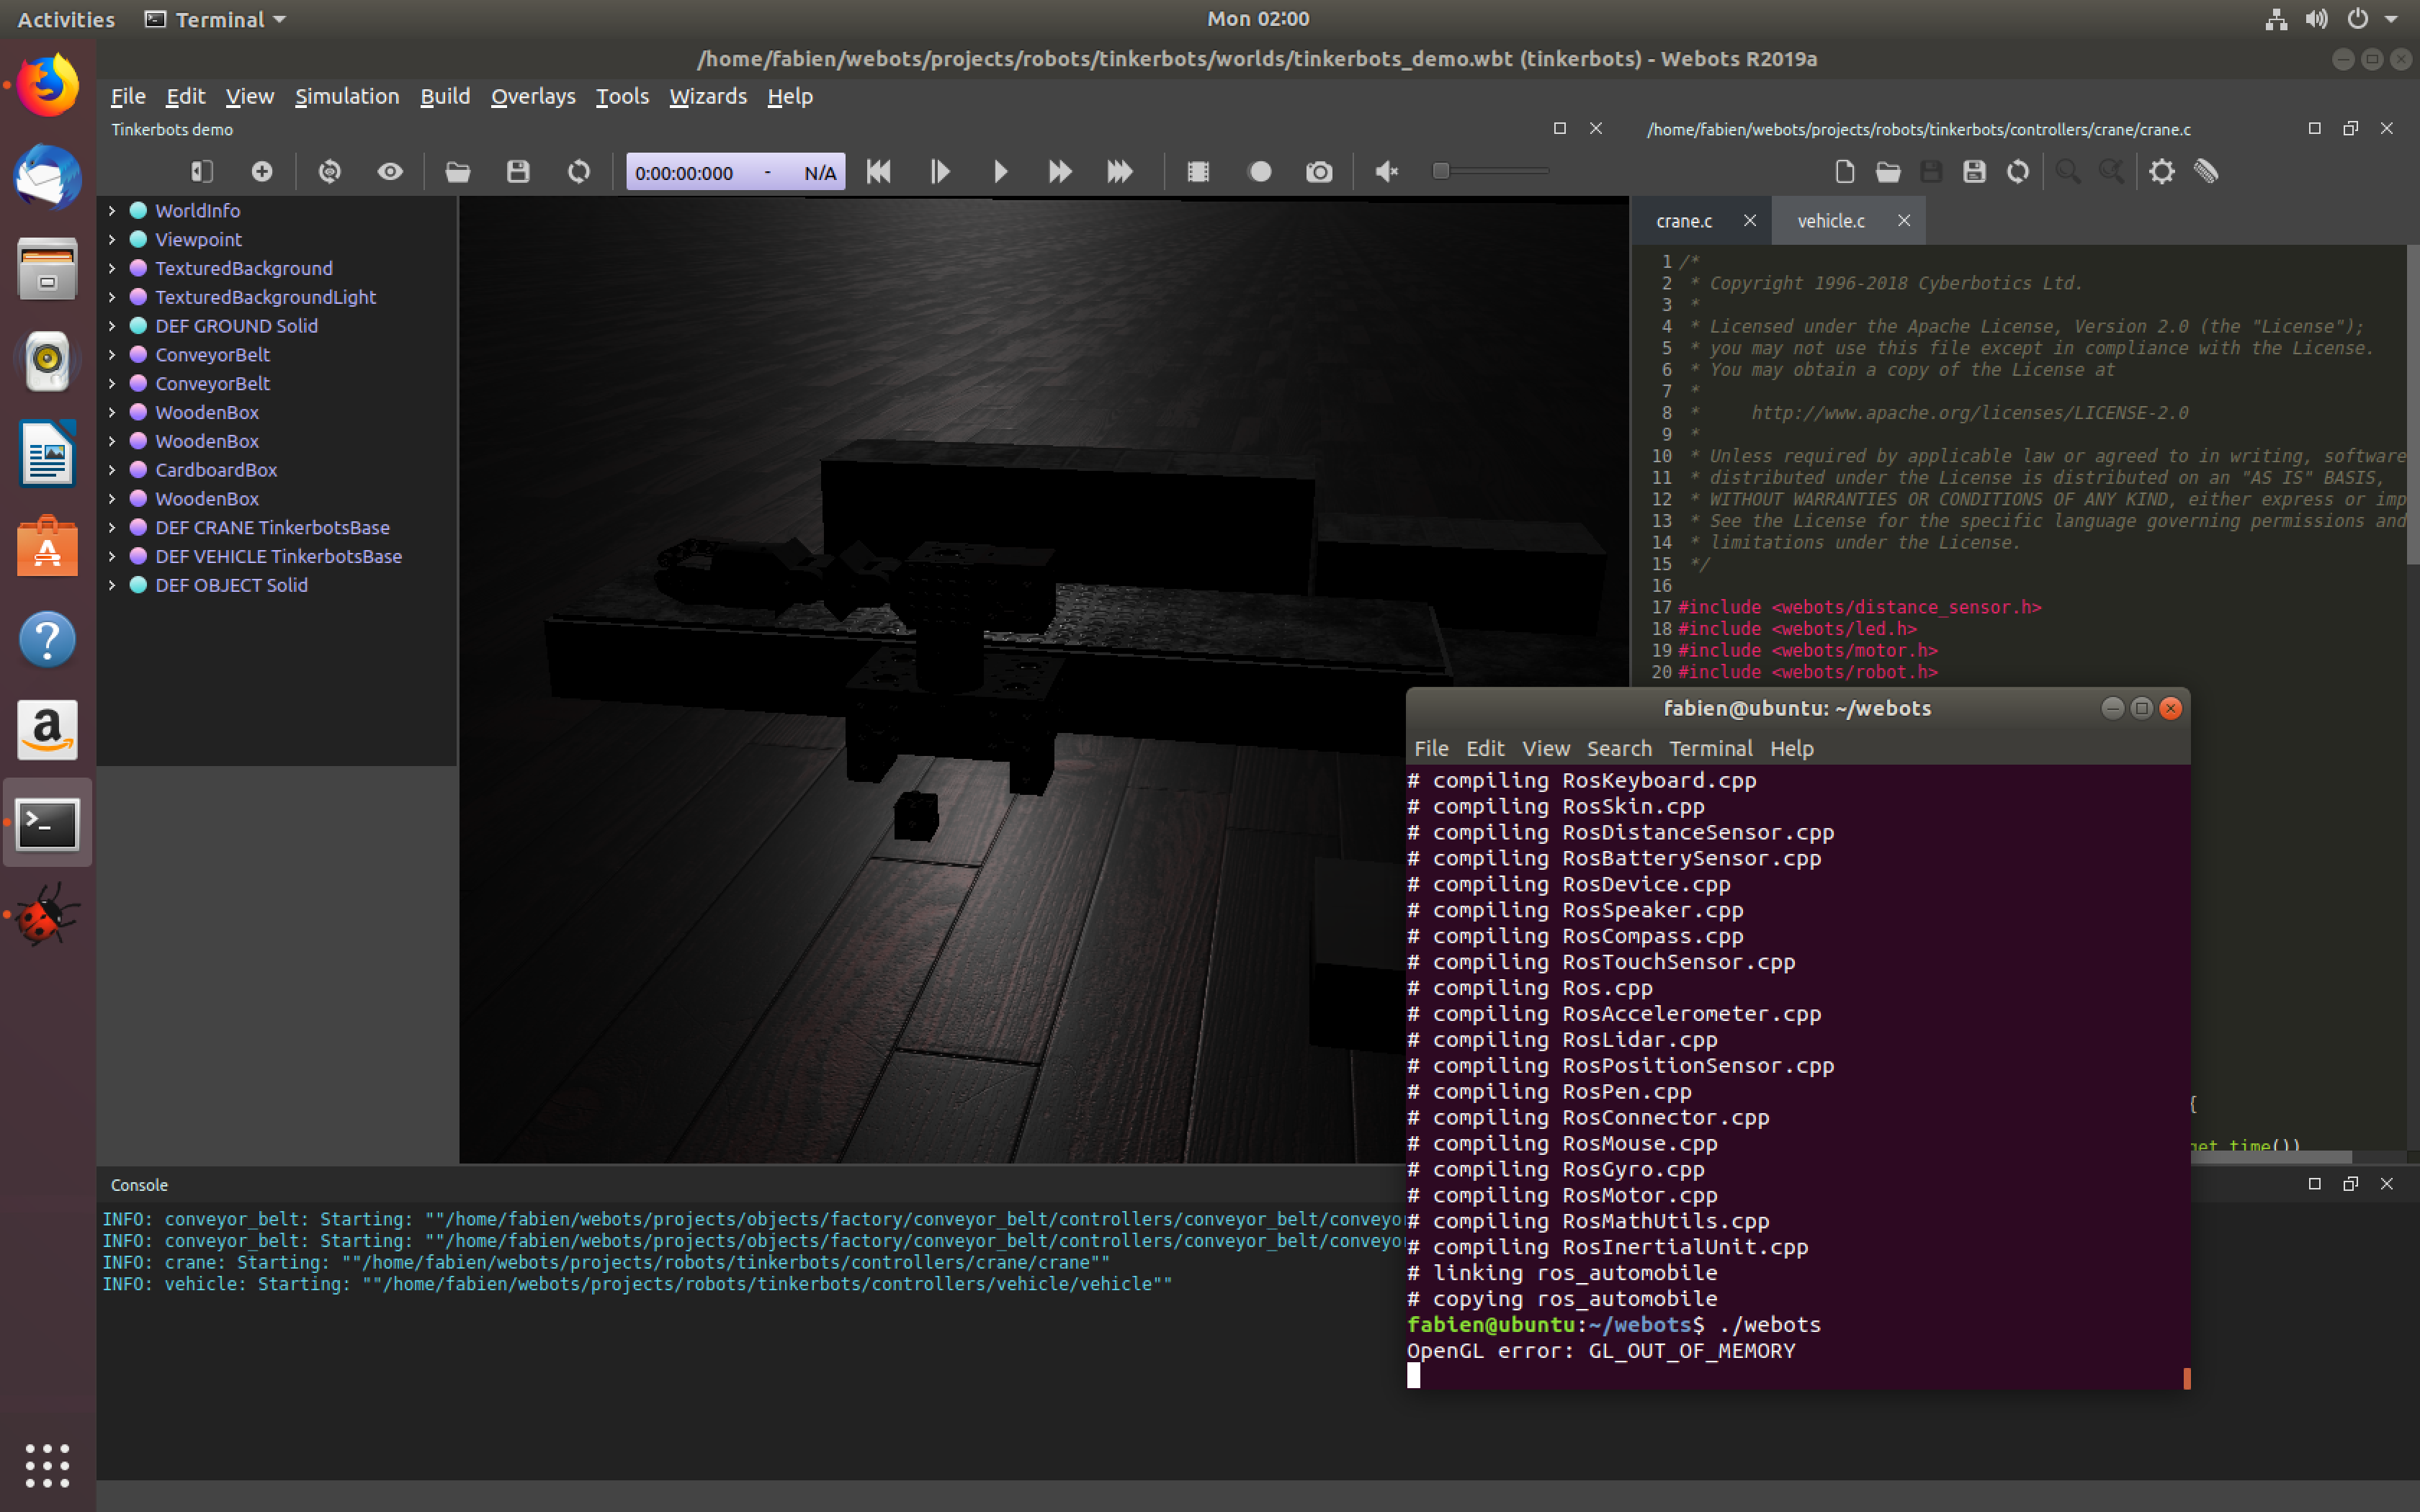2420x1512 pixels.
Task: Expand the DEF CRANE TinkerbotsBase node
Action: (x=111, y=527)
